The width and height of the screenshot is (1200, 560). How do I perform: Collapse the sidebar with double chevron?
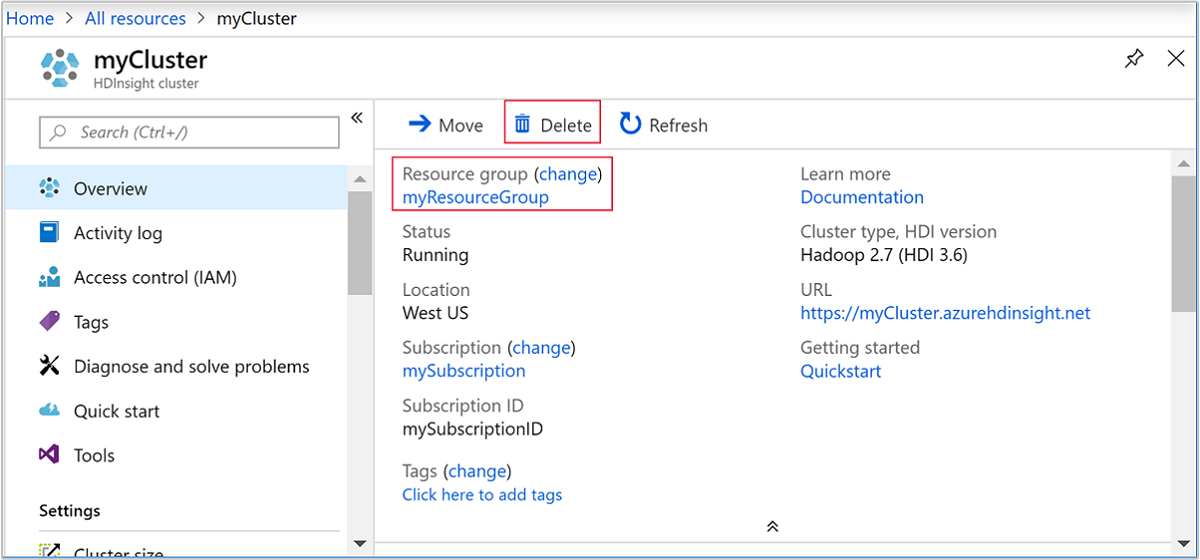(357, 118)
